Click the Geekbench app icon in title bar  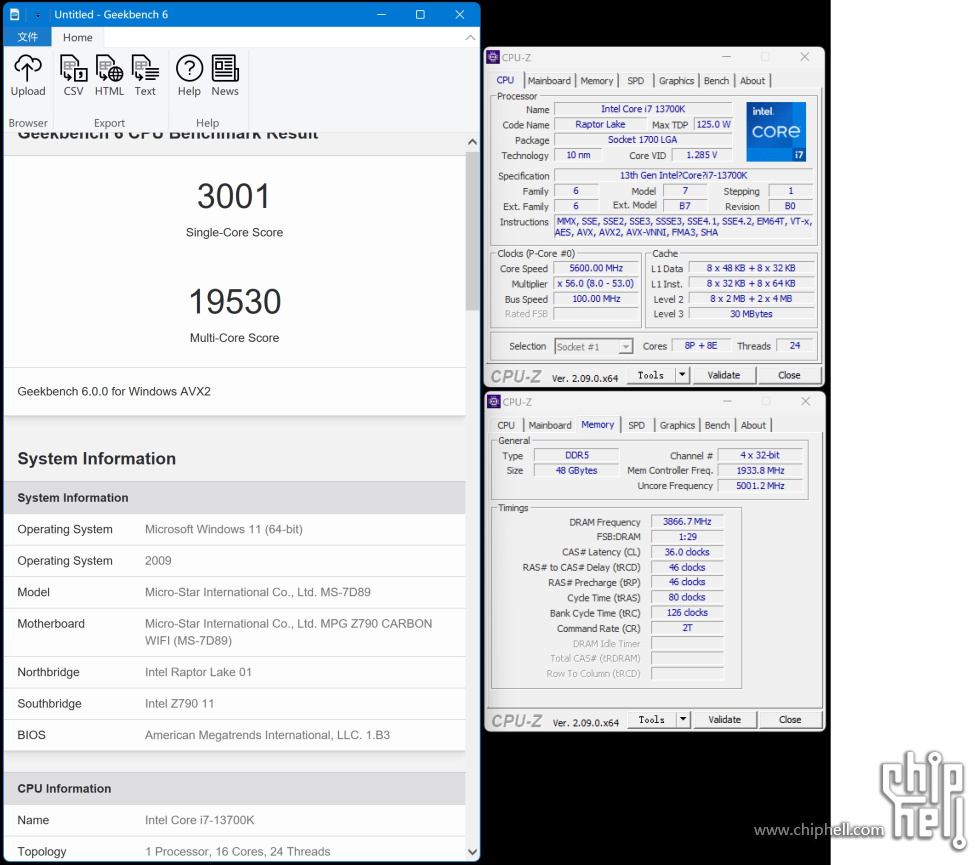click(x=14, y=14)
